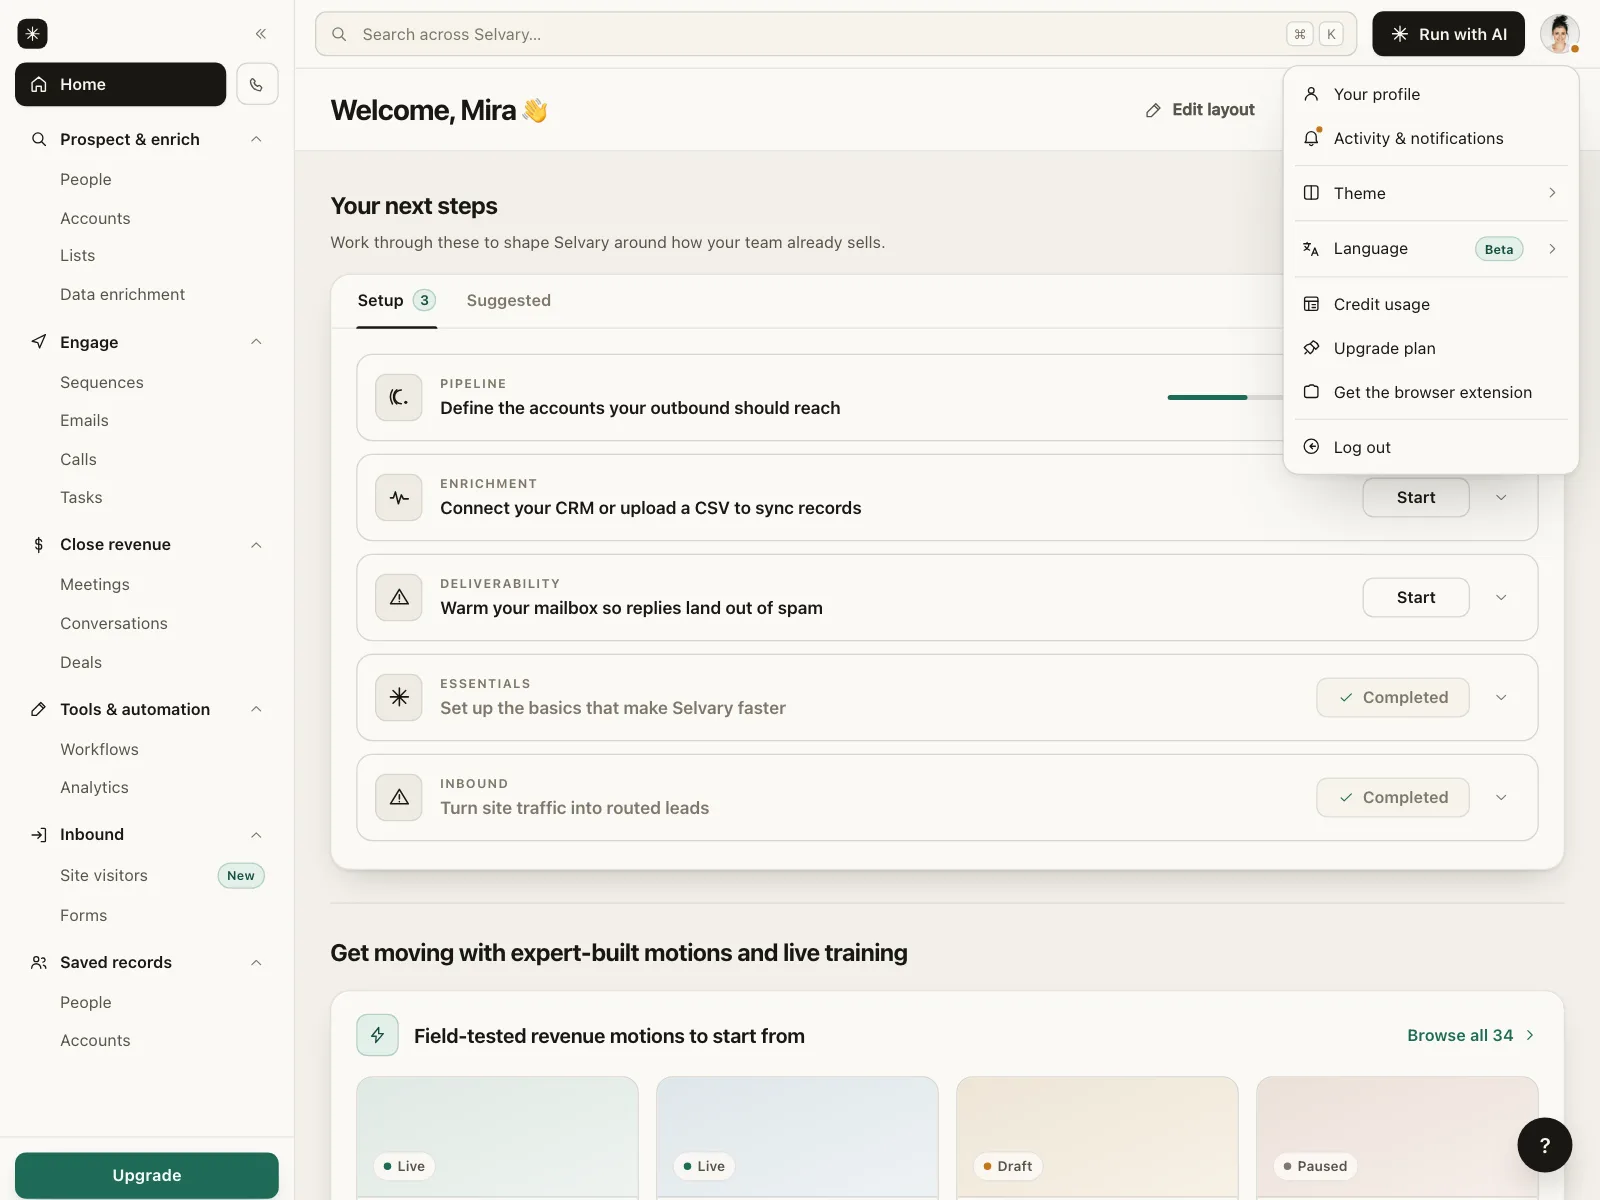
Task: Collapse the Tools & automation section
Action: [x=256, y=709]
